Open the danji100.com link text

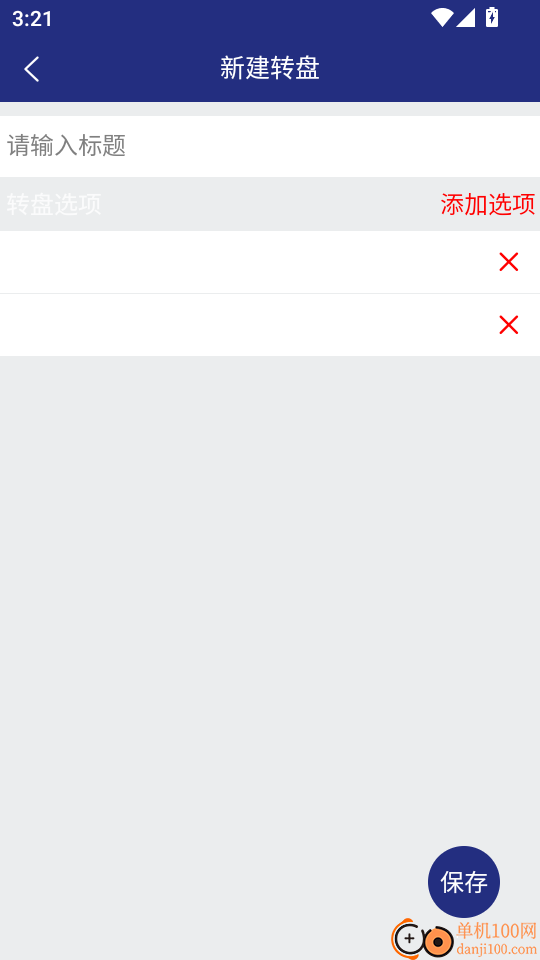point(497,950)
